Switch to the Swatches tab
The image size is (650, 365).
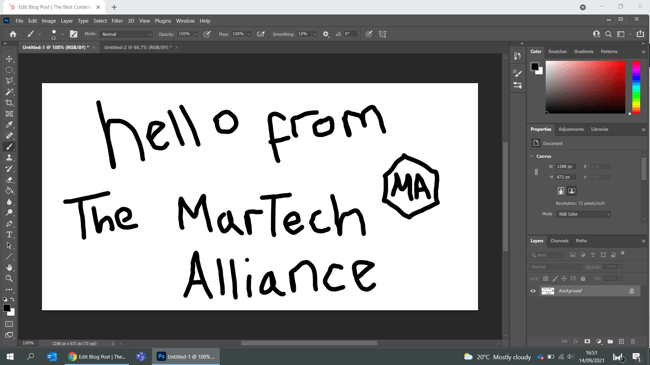click(557, 51)
